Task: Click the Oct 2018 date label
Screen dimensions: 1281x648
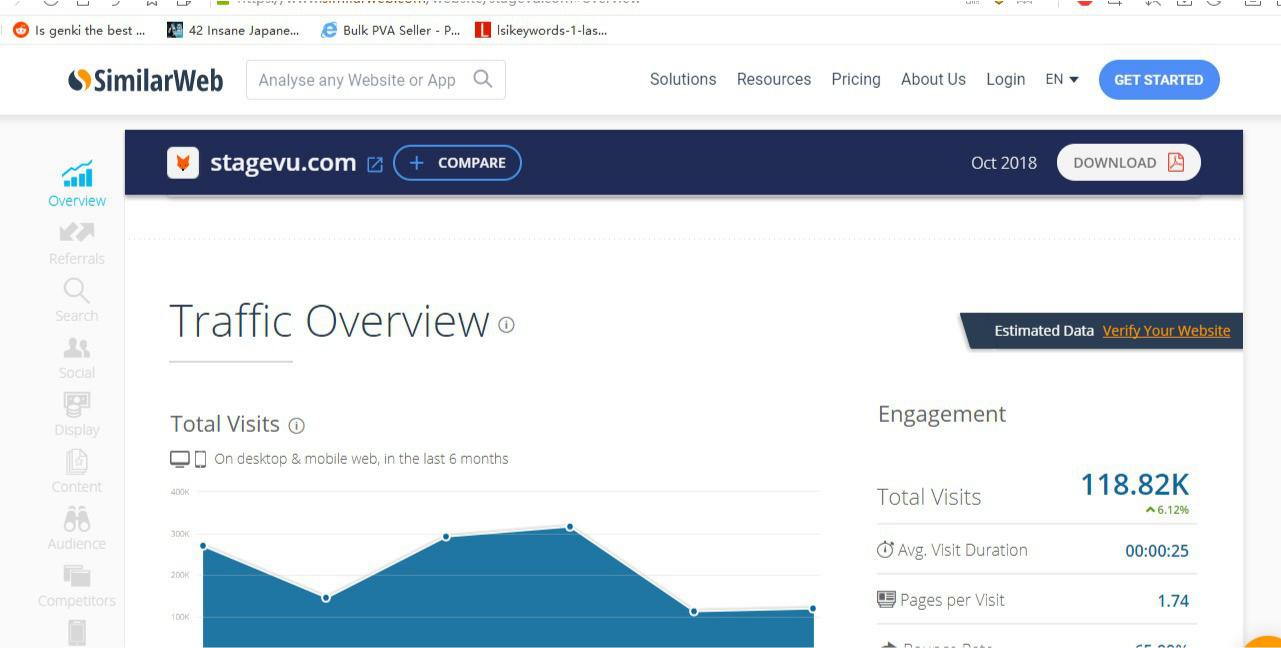Action: 1004,163
